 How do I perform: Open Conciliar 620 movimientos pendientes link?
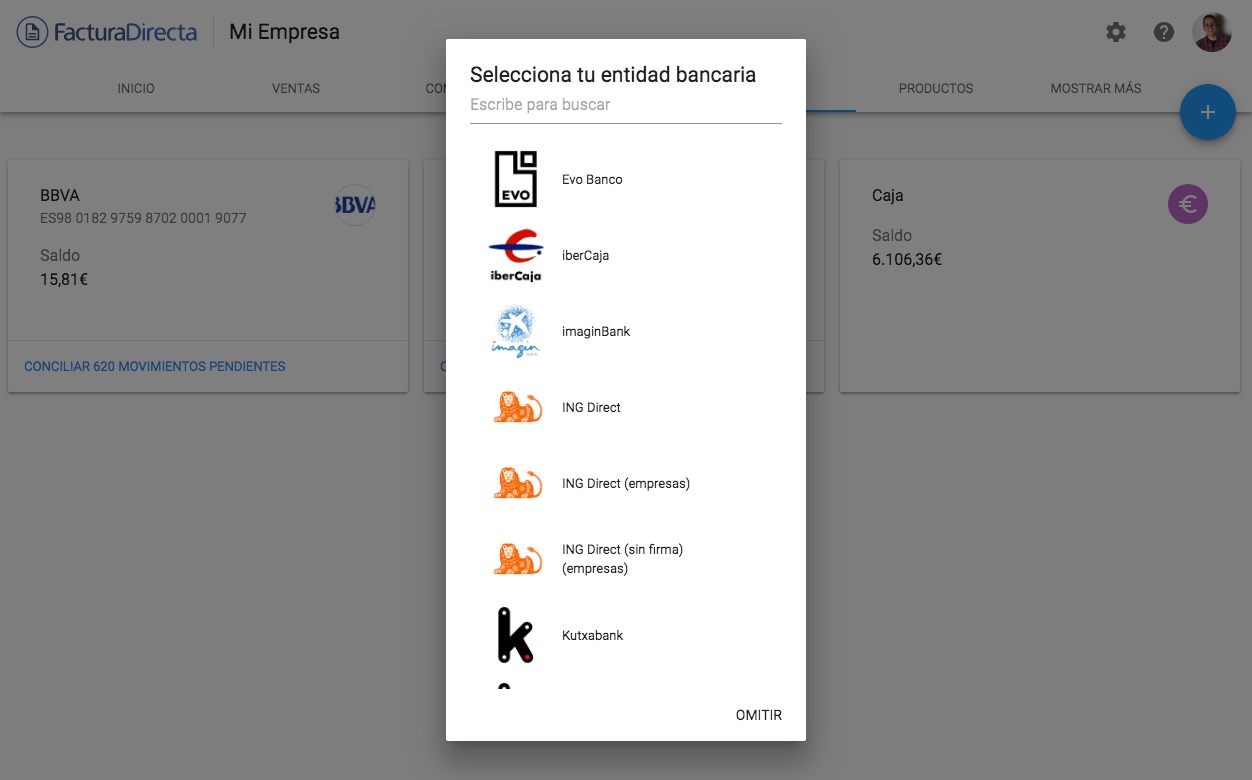[155, 367]
